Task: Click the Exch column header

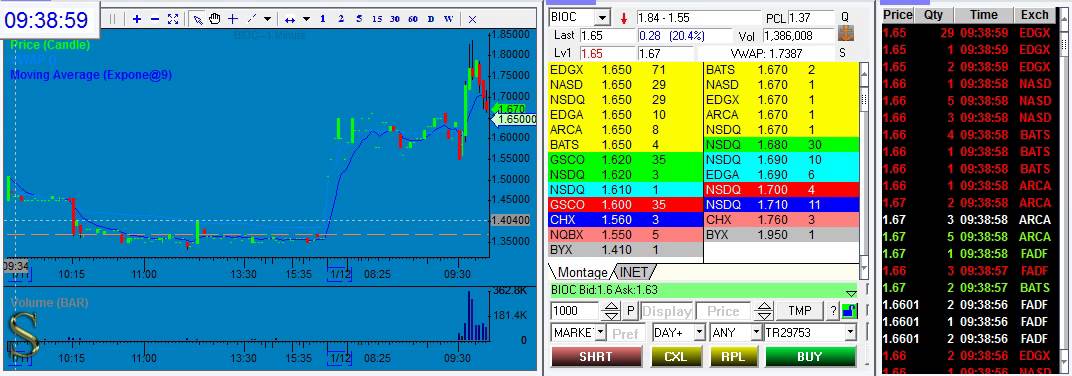Action: (x=1034, y=14)
